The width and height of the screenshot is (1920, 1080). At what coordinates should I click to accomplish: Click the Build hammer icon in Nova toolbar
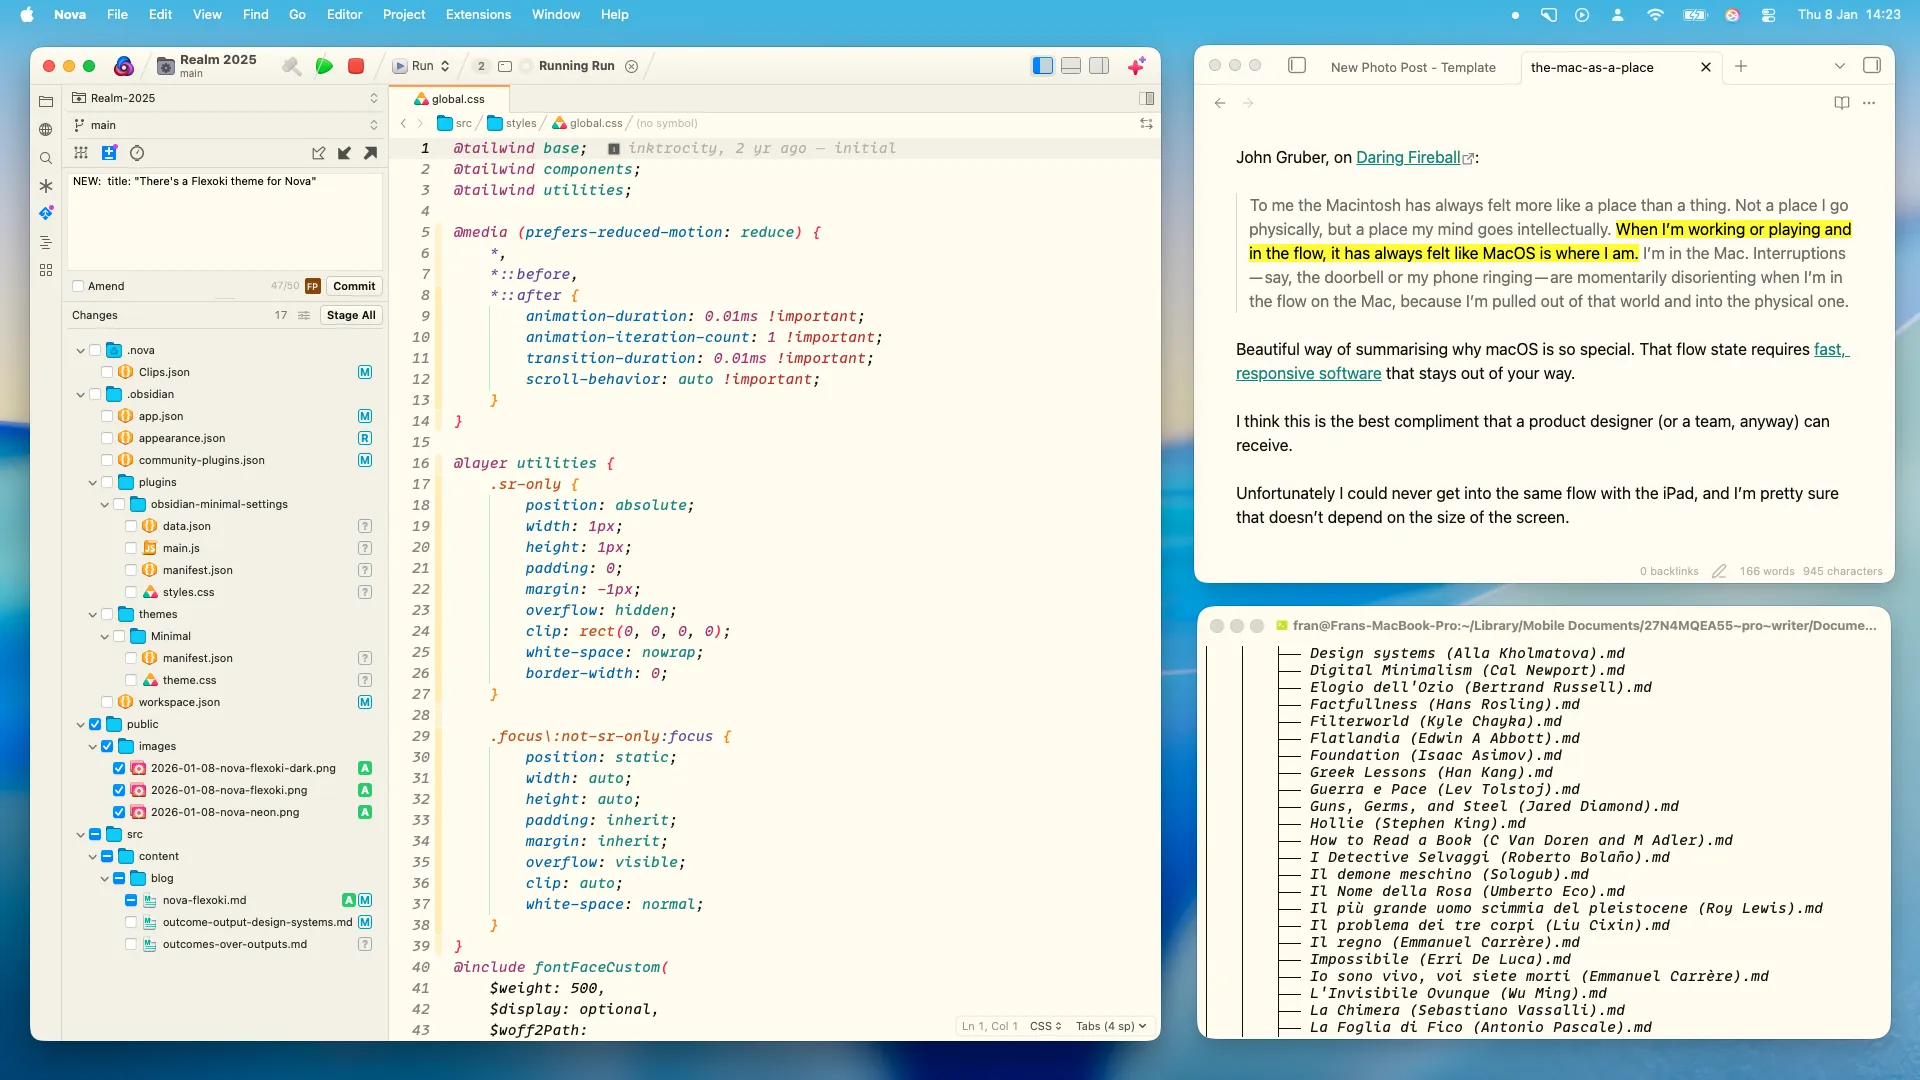[x=291, y=66]
